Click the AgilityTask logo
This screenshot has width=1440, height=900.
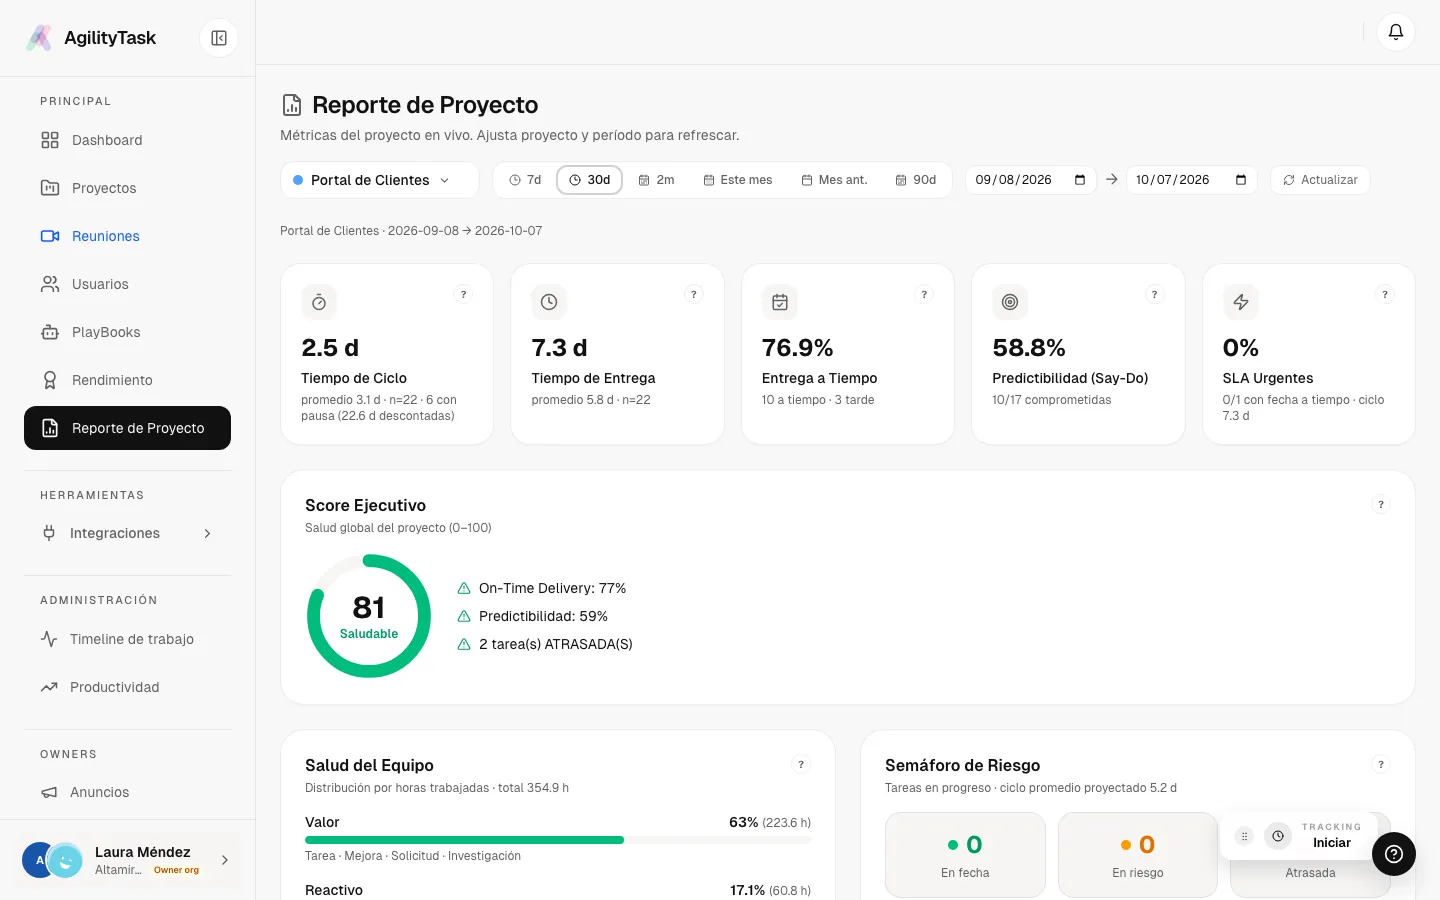[x=39, y=38]
